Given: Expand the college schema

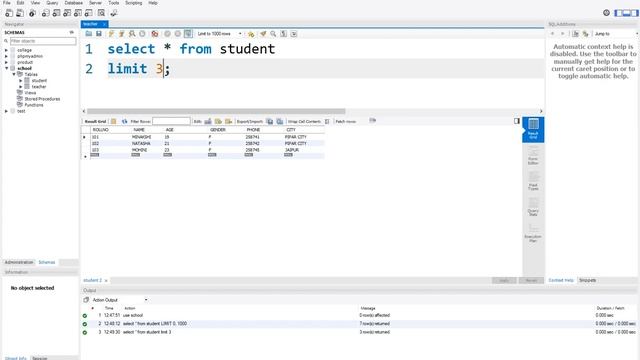Looking at the screenshot, I should pyautogui.click(x=6, y=50).
